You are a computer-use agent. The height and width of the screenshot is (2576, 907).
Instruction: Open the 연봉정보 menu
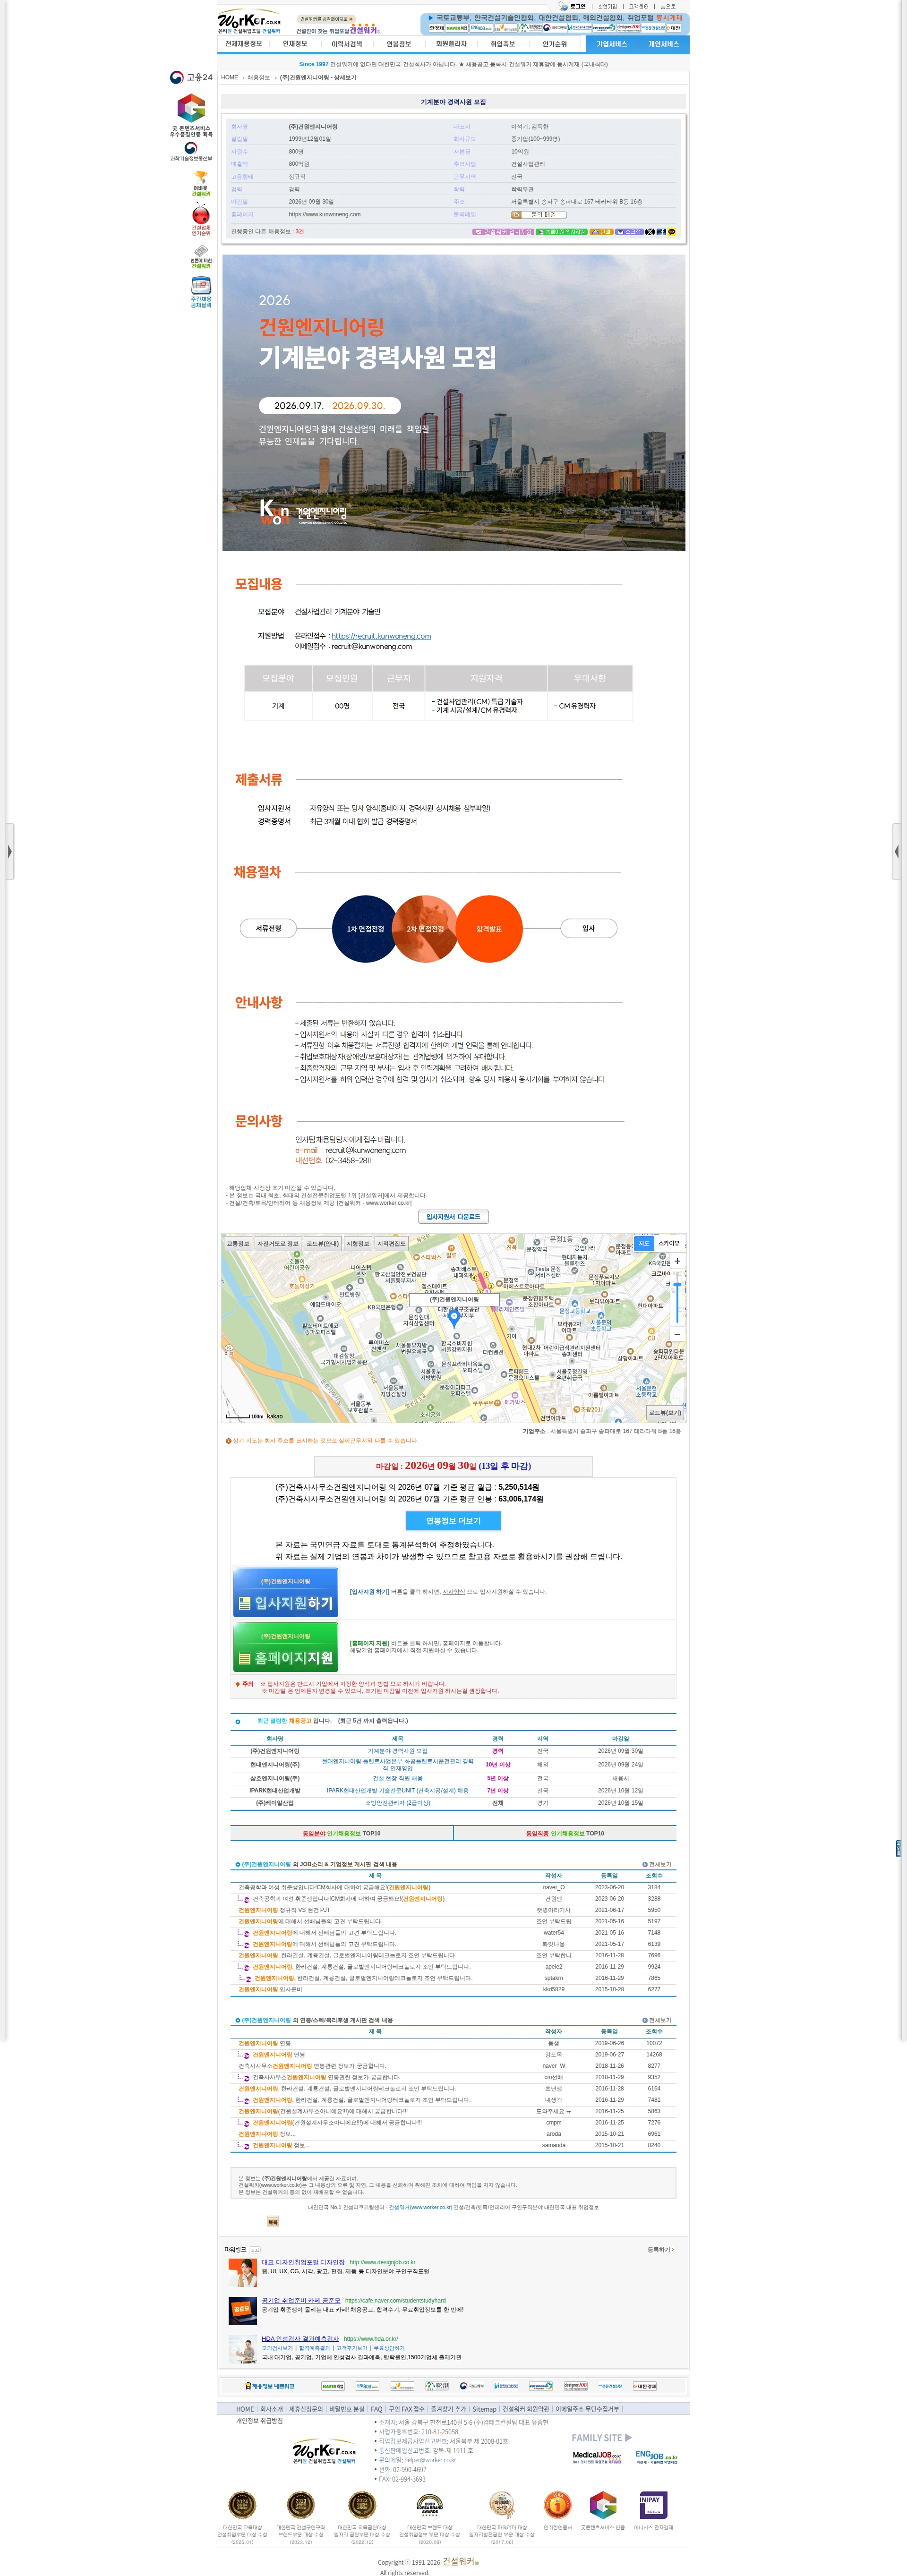[x=398, y=44]
